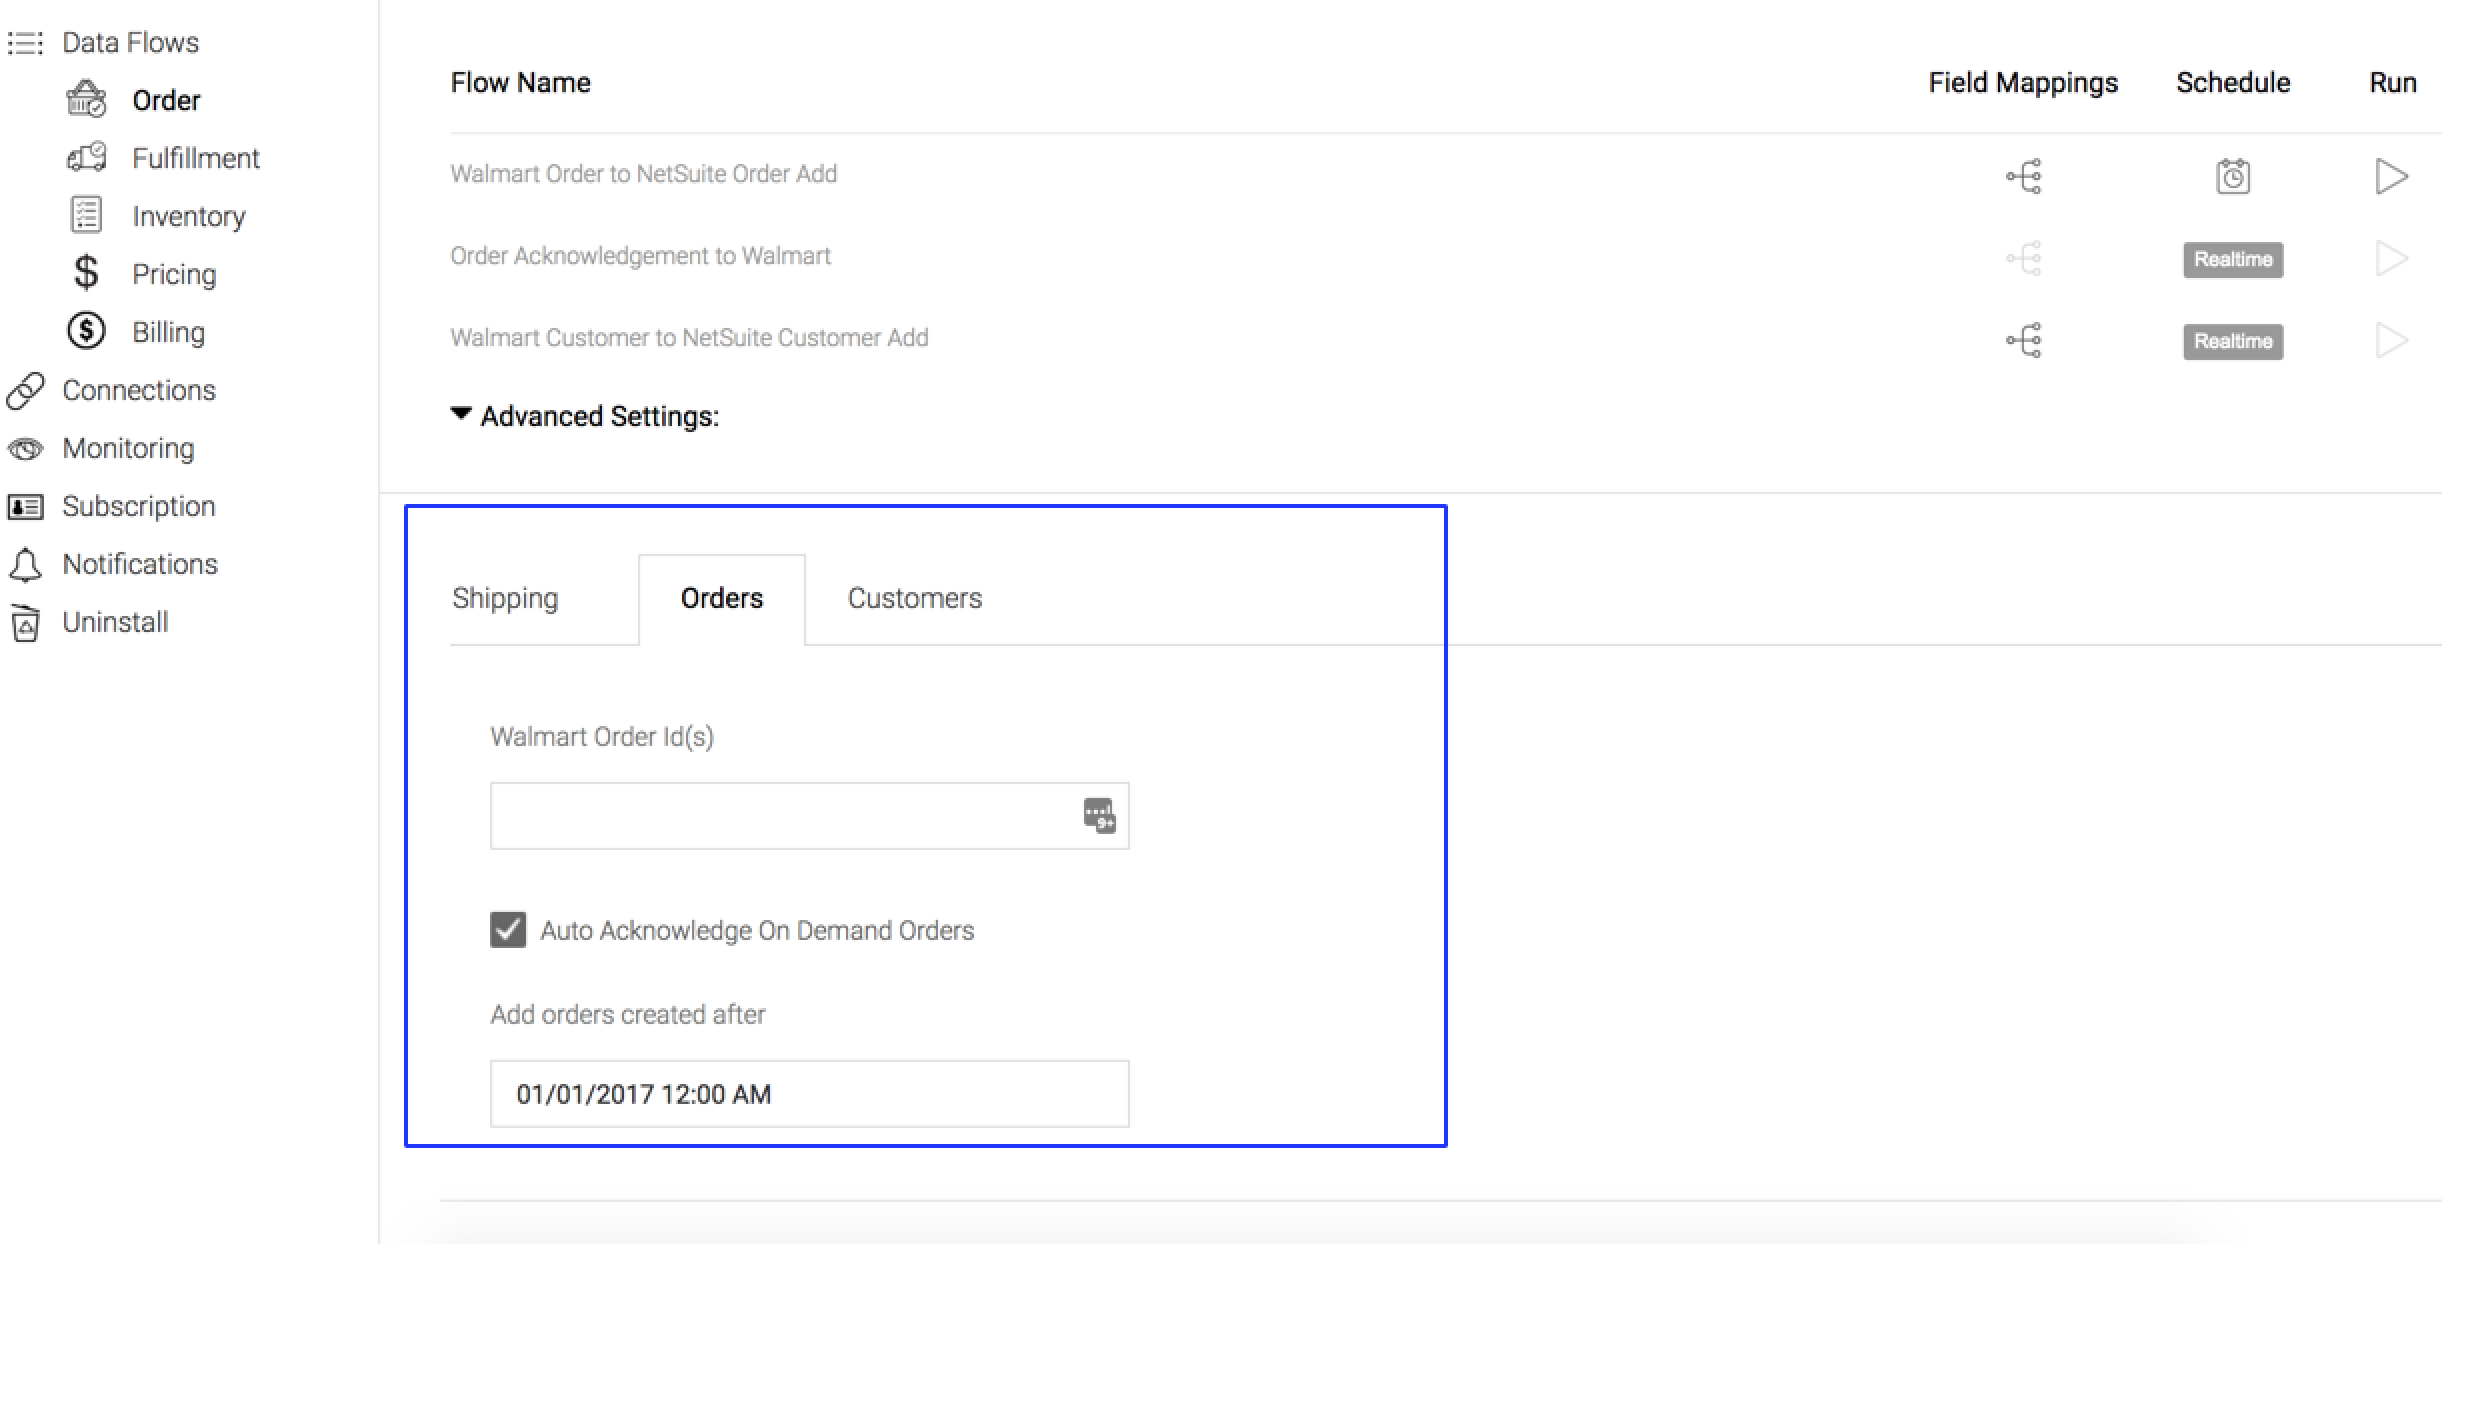Open field mappings for Order Acknowledgement to Walmart
The image size is (2492, 1406).
[x=2023, y=258]
